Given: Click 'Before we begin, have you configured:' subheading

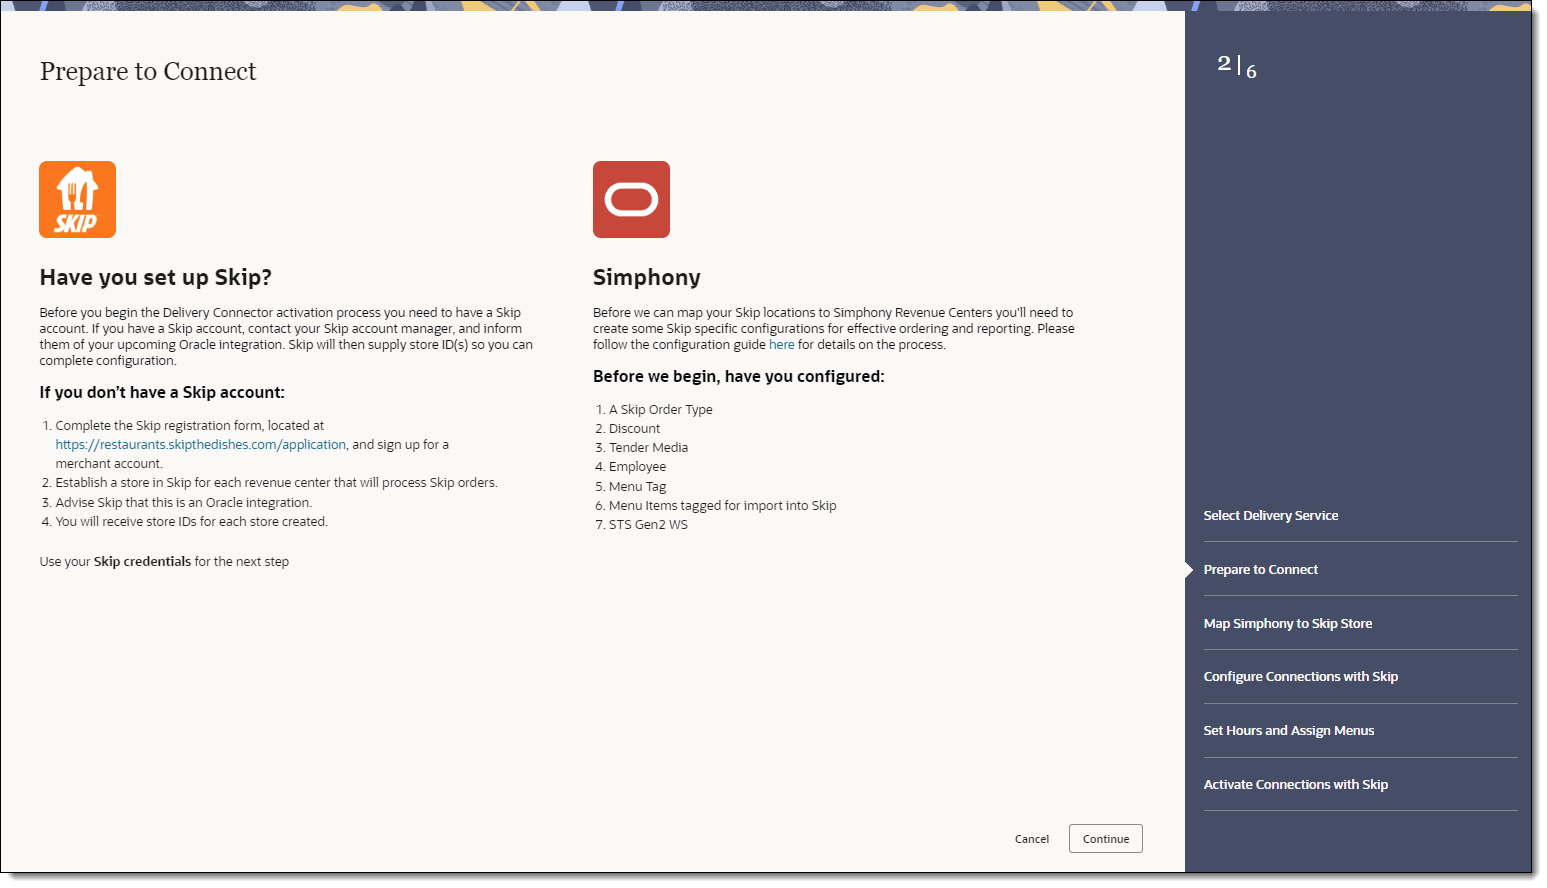Looking at the screenshot, I should pos(739,376).
